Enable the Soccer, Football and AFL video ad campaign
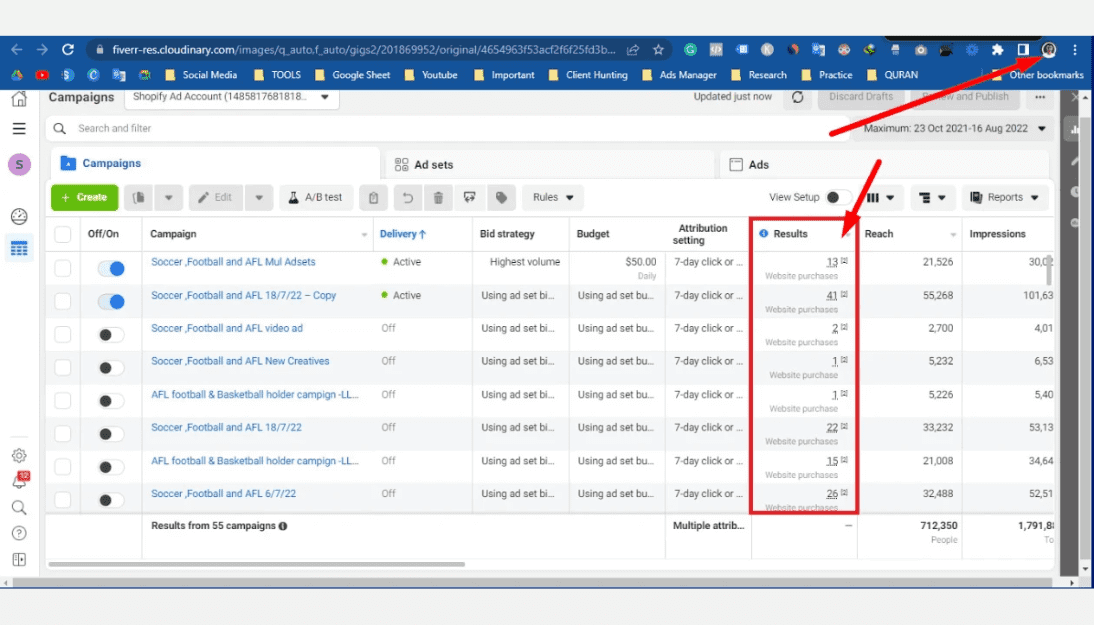1094x625 pixels. coord(111,335)
